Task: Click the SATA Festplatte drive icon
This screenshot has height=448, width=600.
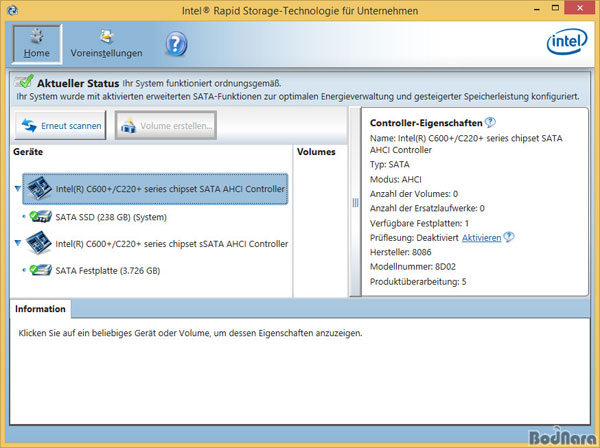Action: coord(41,270)
